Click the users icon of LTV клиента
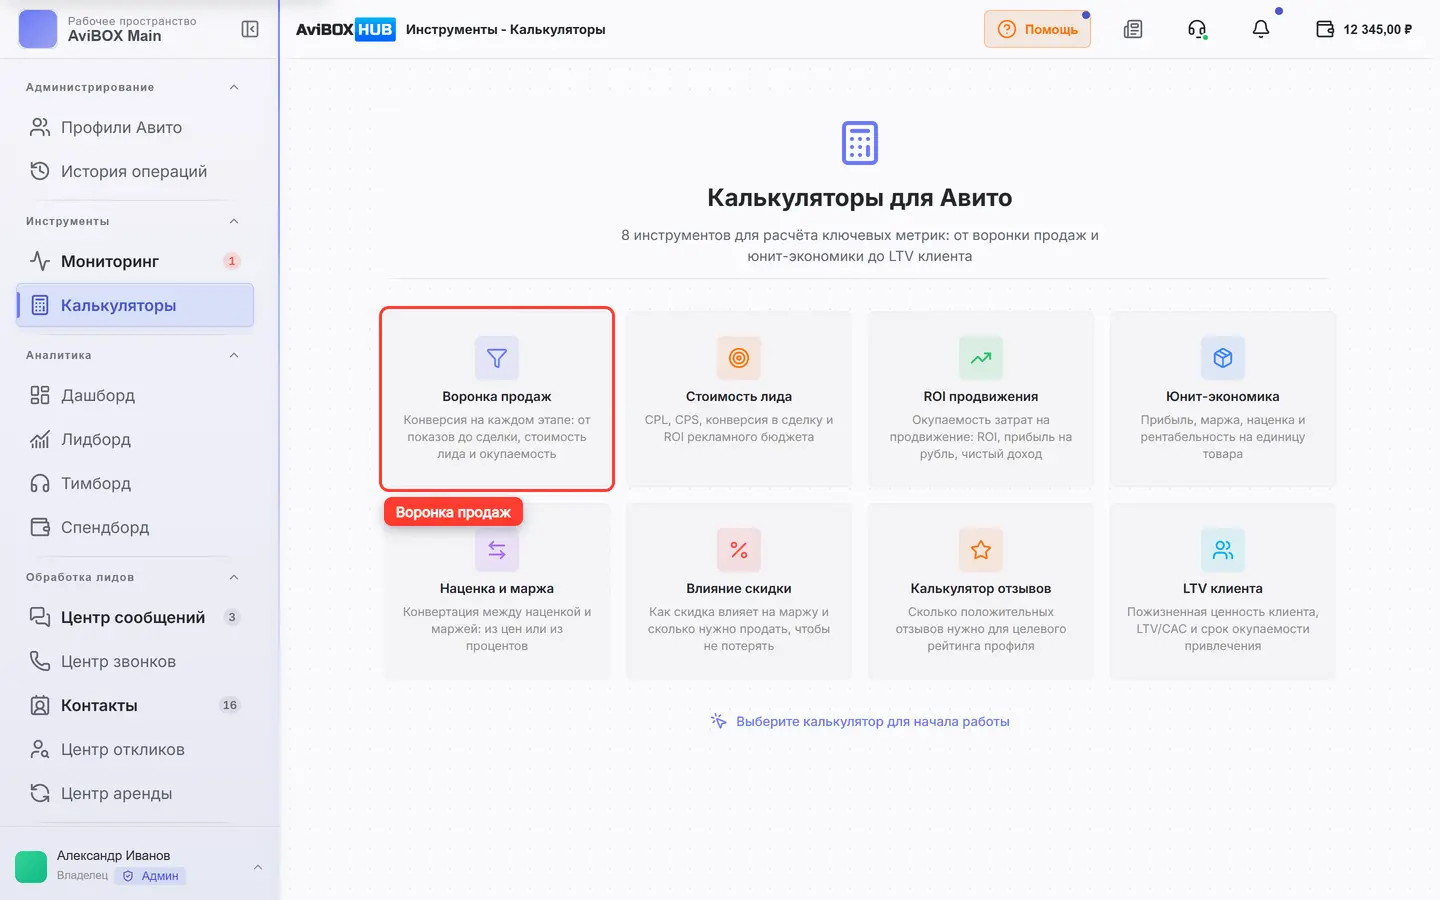 [1223, 550]
